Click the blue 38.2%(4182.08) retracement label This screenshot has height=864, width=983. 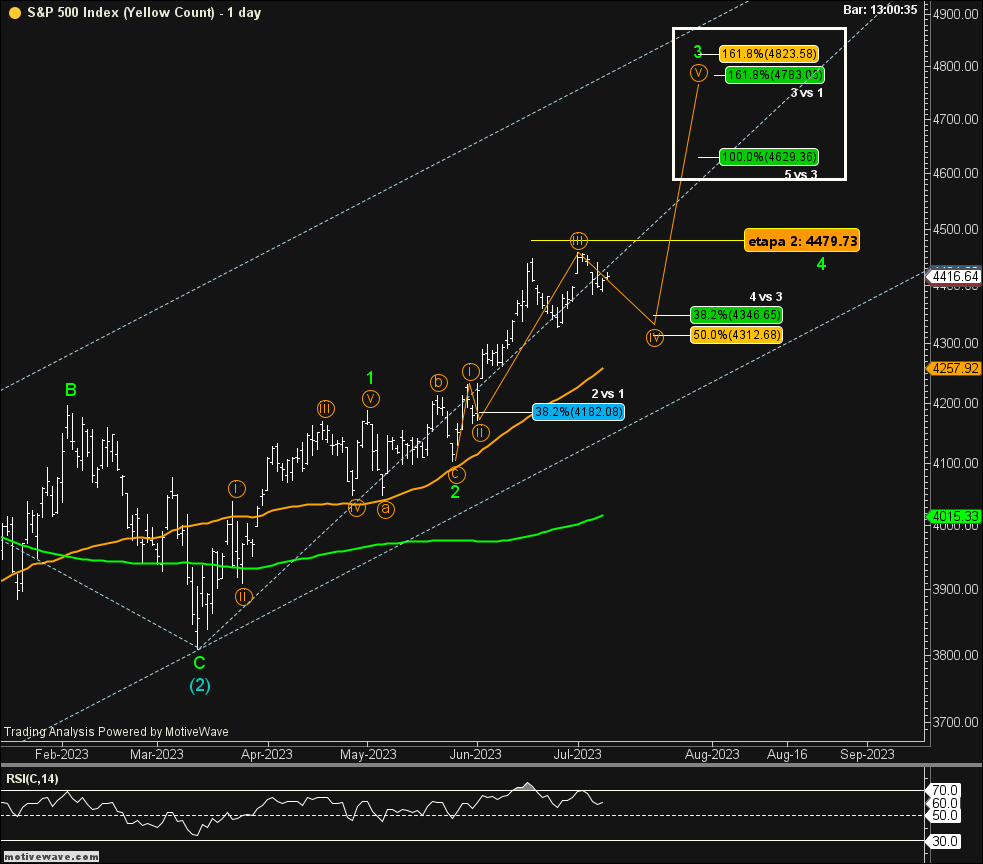pos(578,412)
